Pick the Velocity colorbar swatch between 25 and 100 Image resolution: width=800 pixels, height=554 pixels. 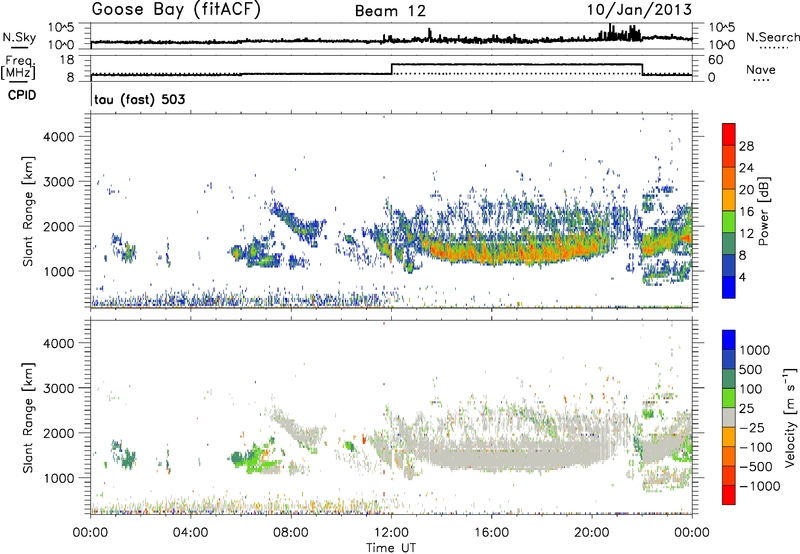coord(729,398)
